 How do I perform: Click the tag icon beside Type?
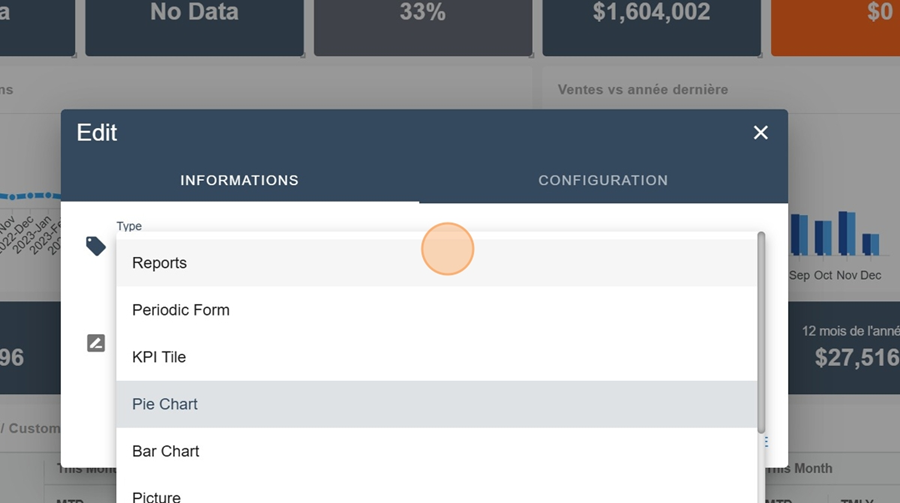pos(96,246)
